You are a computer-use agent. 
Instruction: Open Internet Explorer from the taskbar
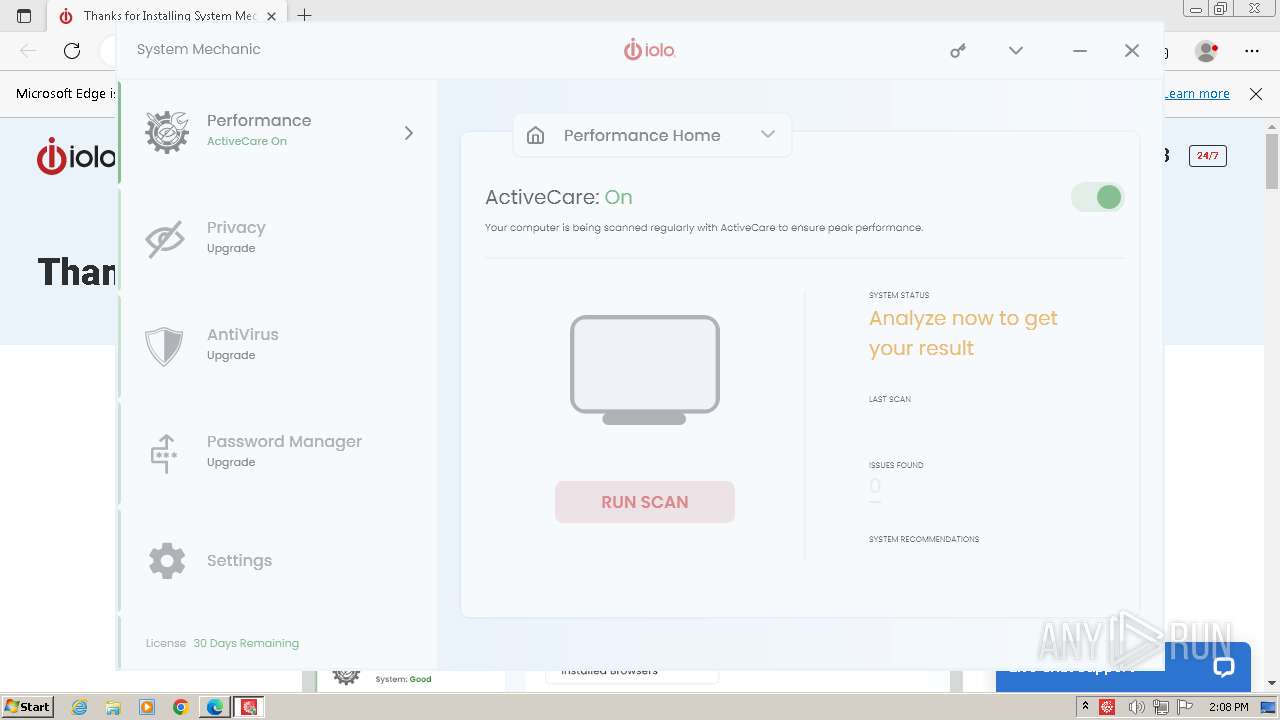coord(79,707)
